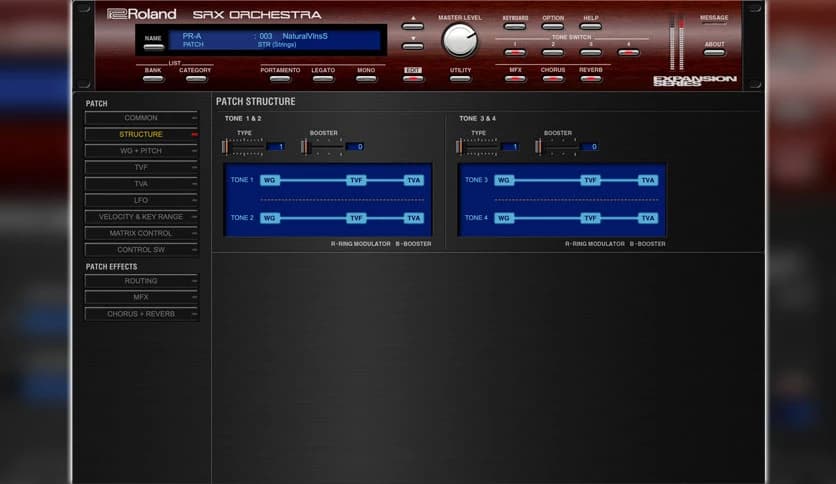Toggle Tone Switch 1

(515, 52)
